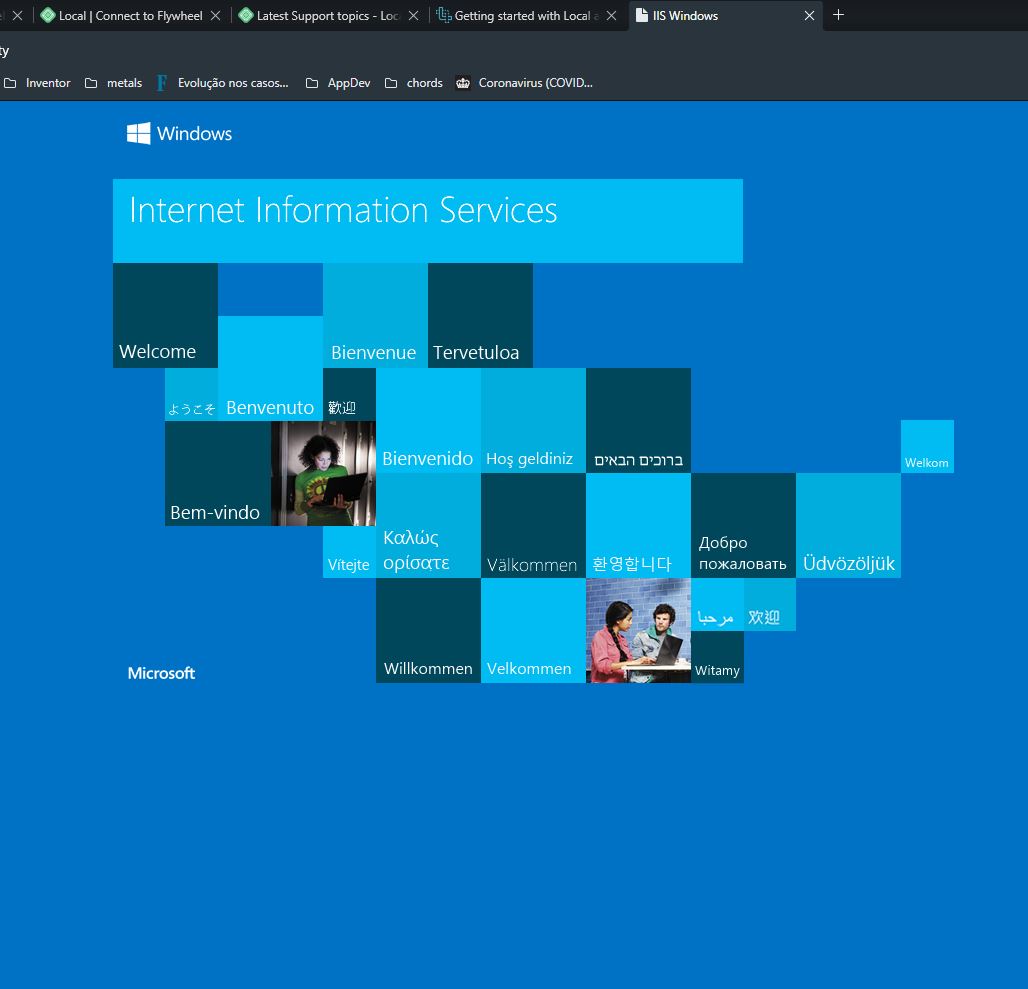The height and width of the screenshot is (989, 1028).
Task: Click the Windows wordmark text
Action: point(194,134)
